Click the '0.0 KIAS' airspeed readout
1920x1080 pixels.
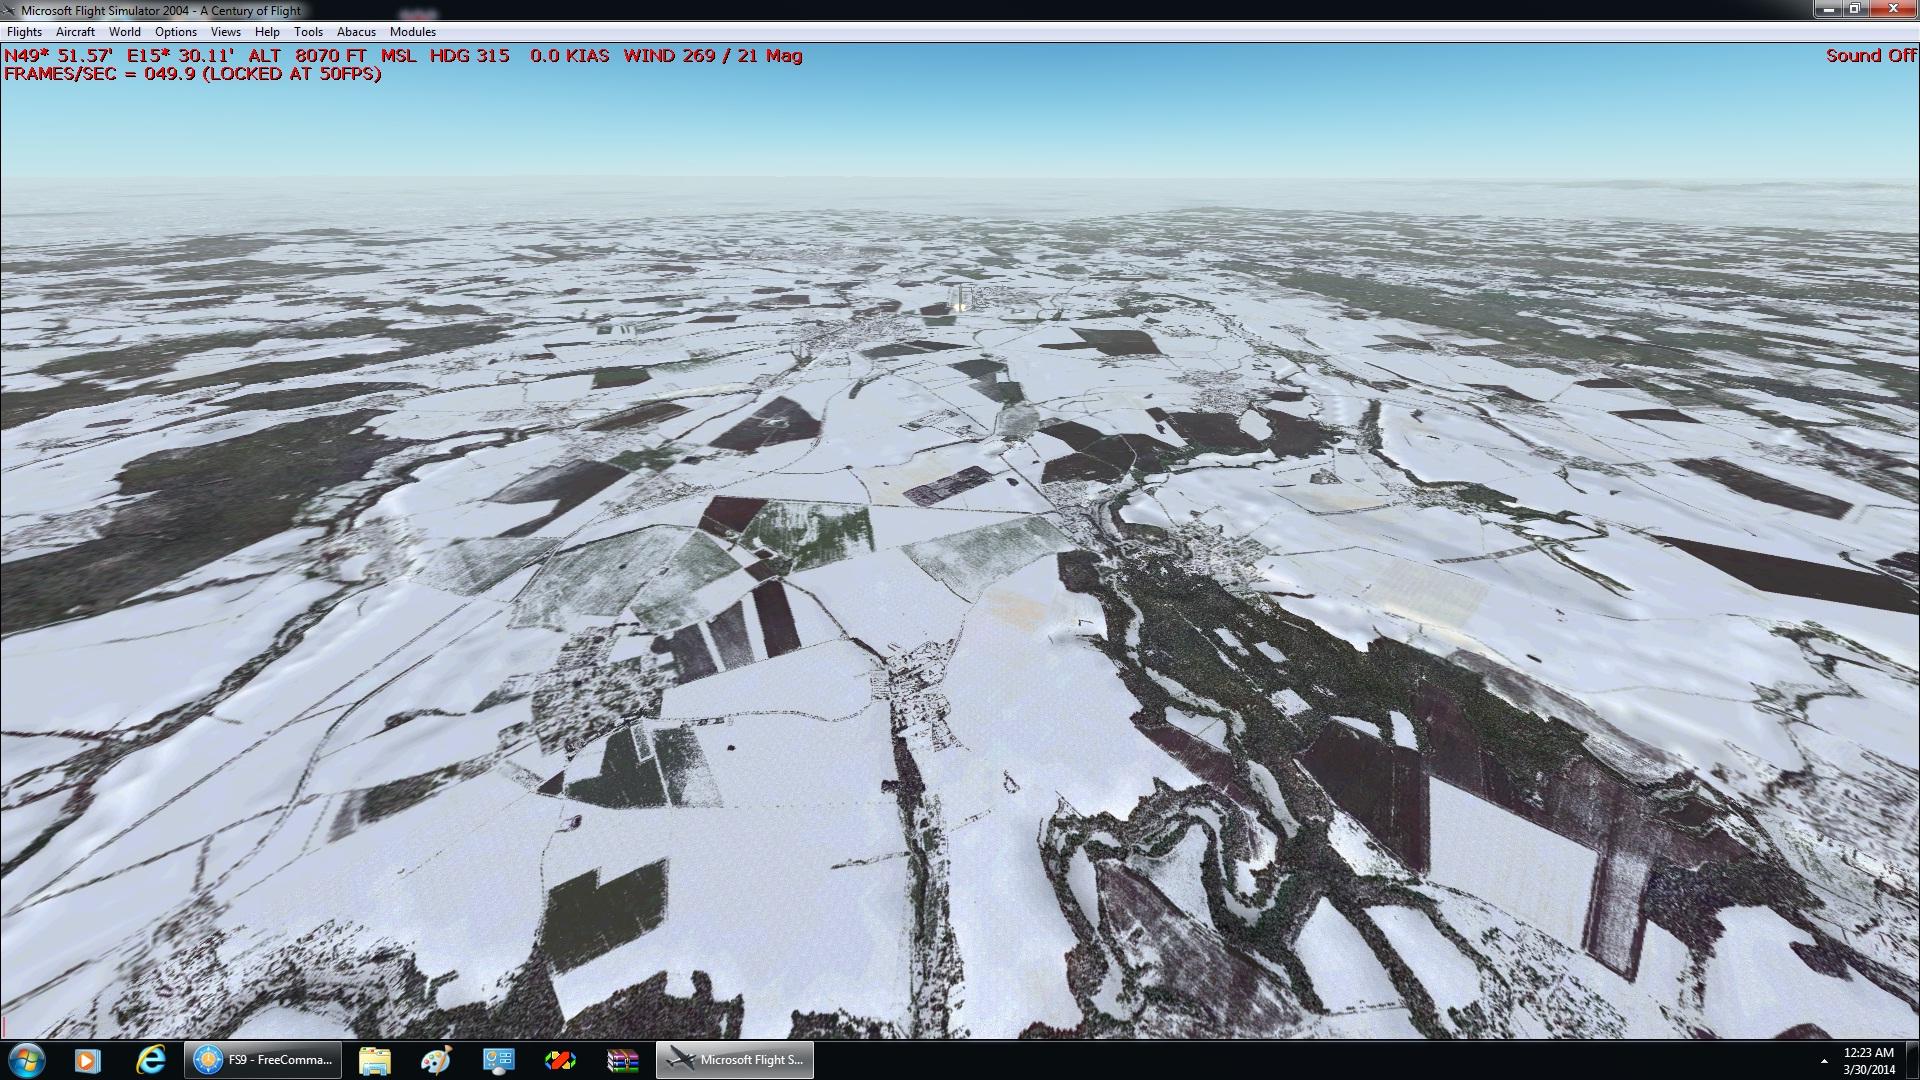570,56
